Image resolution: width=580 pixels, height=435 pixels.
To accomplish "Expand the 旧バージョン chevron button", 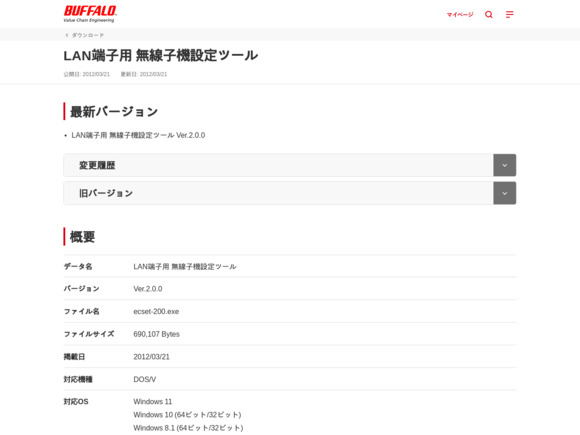I will pyautogui.click(x=505, y=193).
